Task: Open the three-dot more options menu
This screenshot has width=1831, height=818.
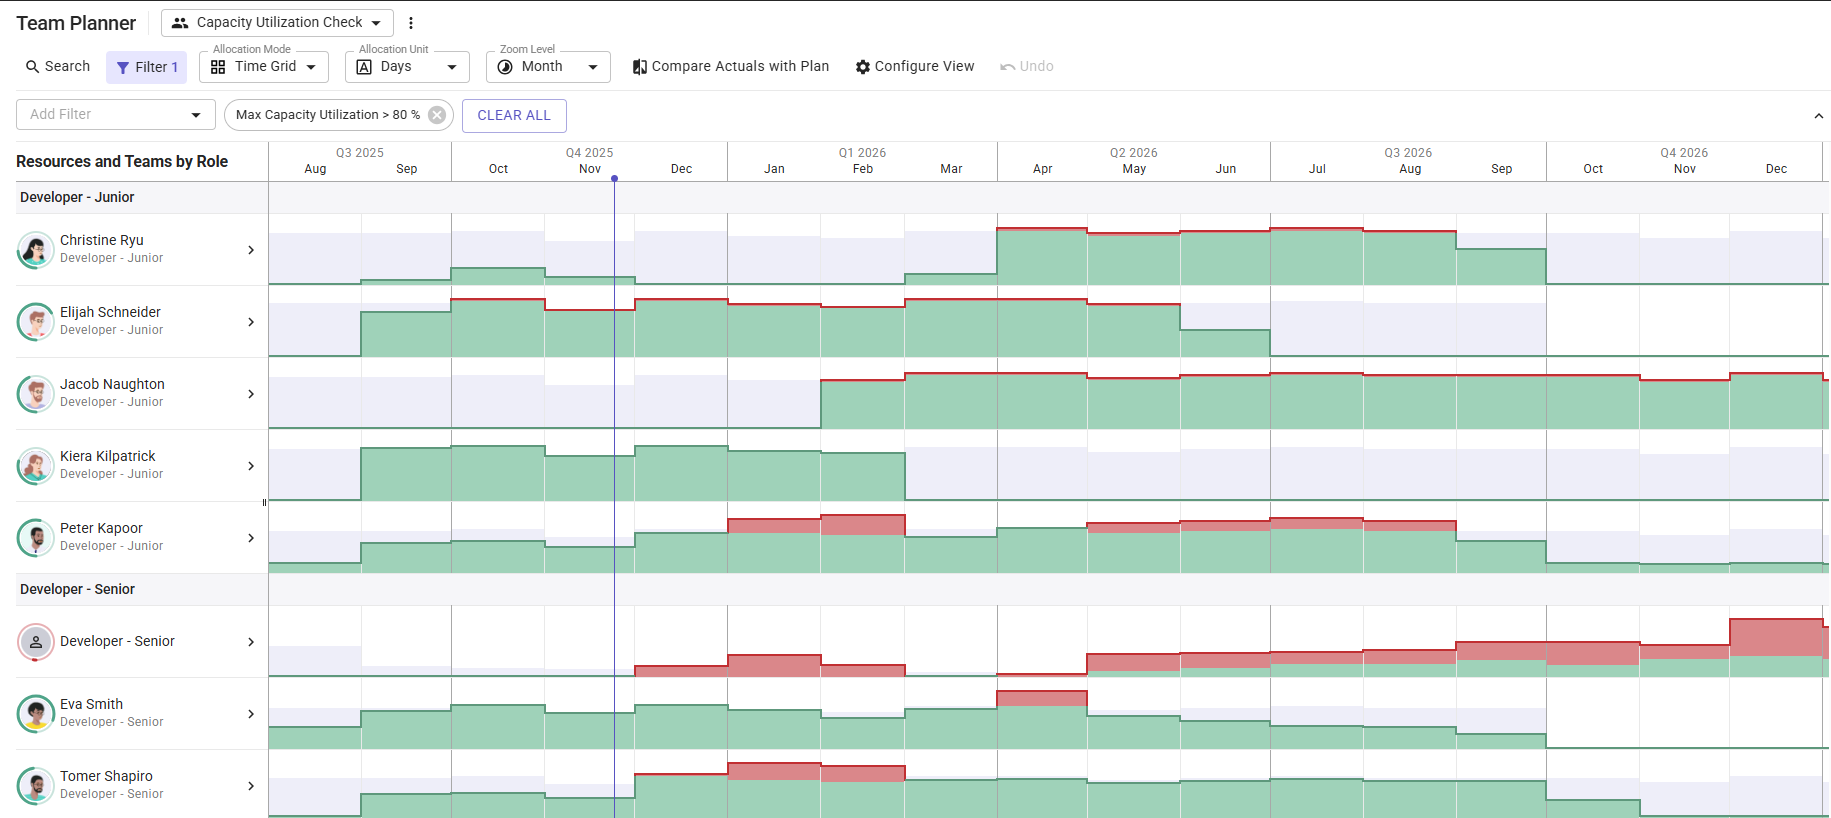Action: 411,23
